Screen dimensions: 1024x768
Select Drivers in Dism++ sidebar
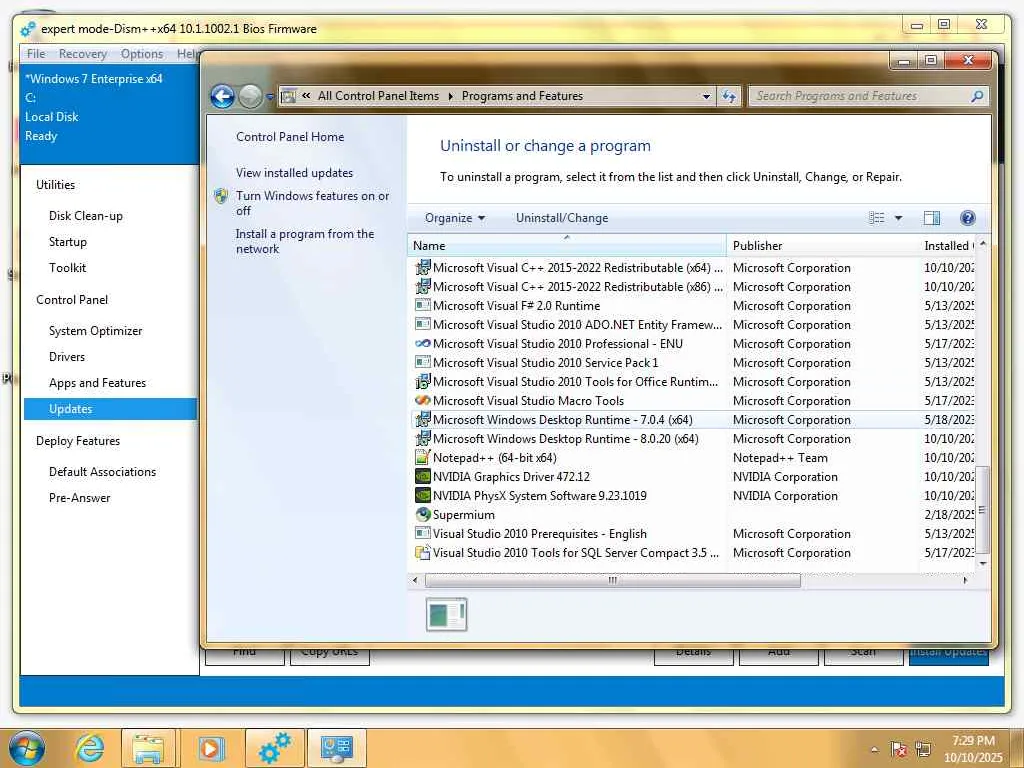tap(67, 357)
